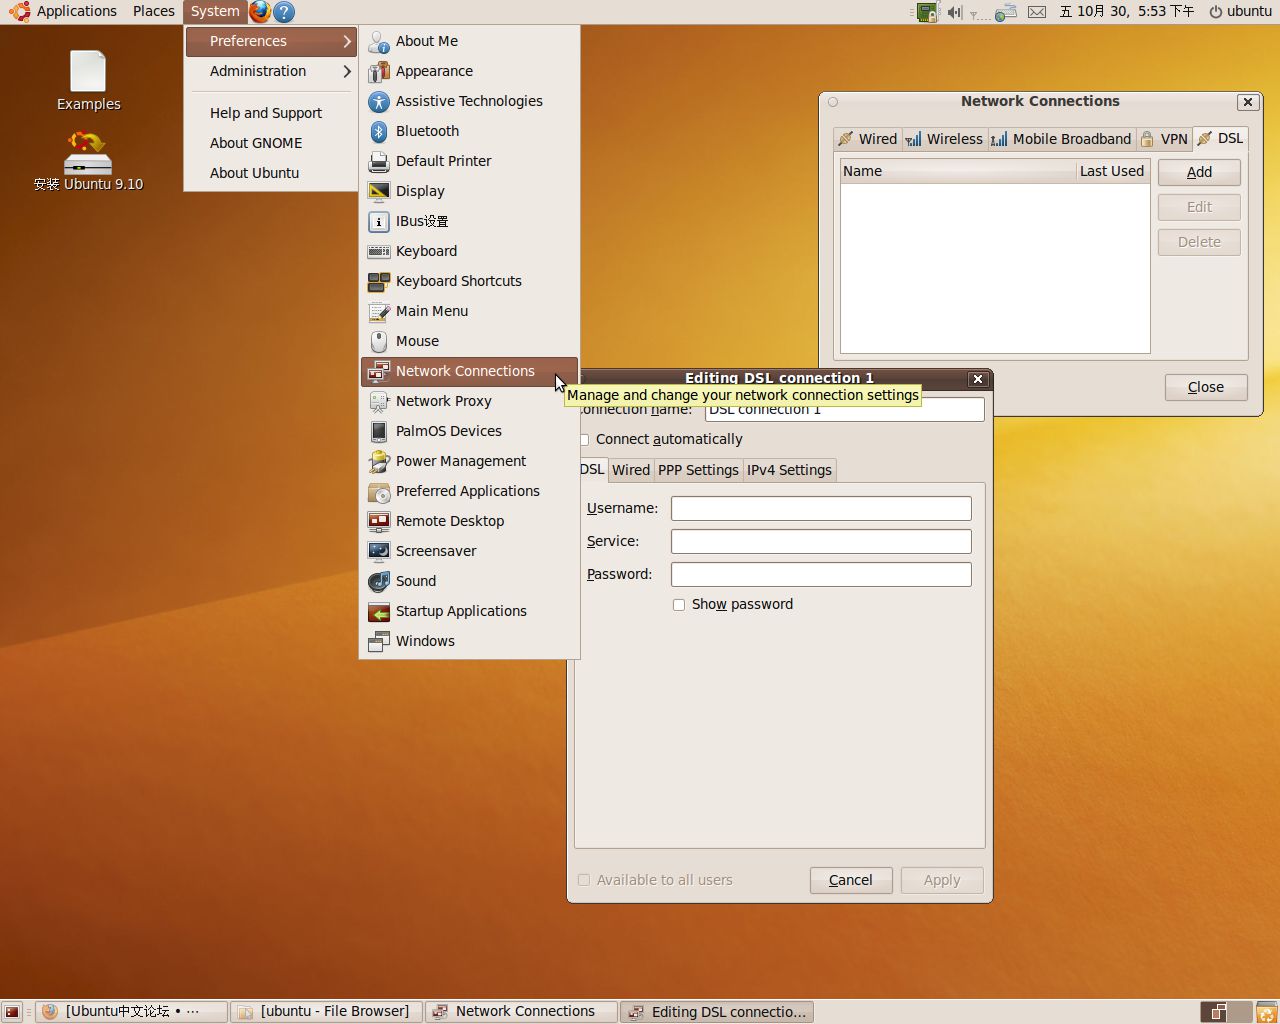This screenshot has height=1024, width=1280.
Task: Click the Show Desktop button in bottom panel
Action: 12,1012
